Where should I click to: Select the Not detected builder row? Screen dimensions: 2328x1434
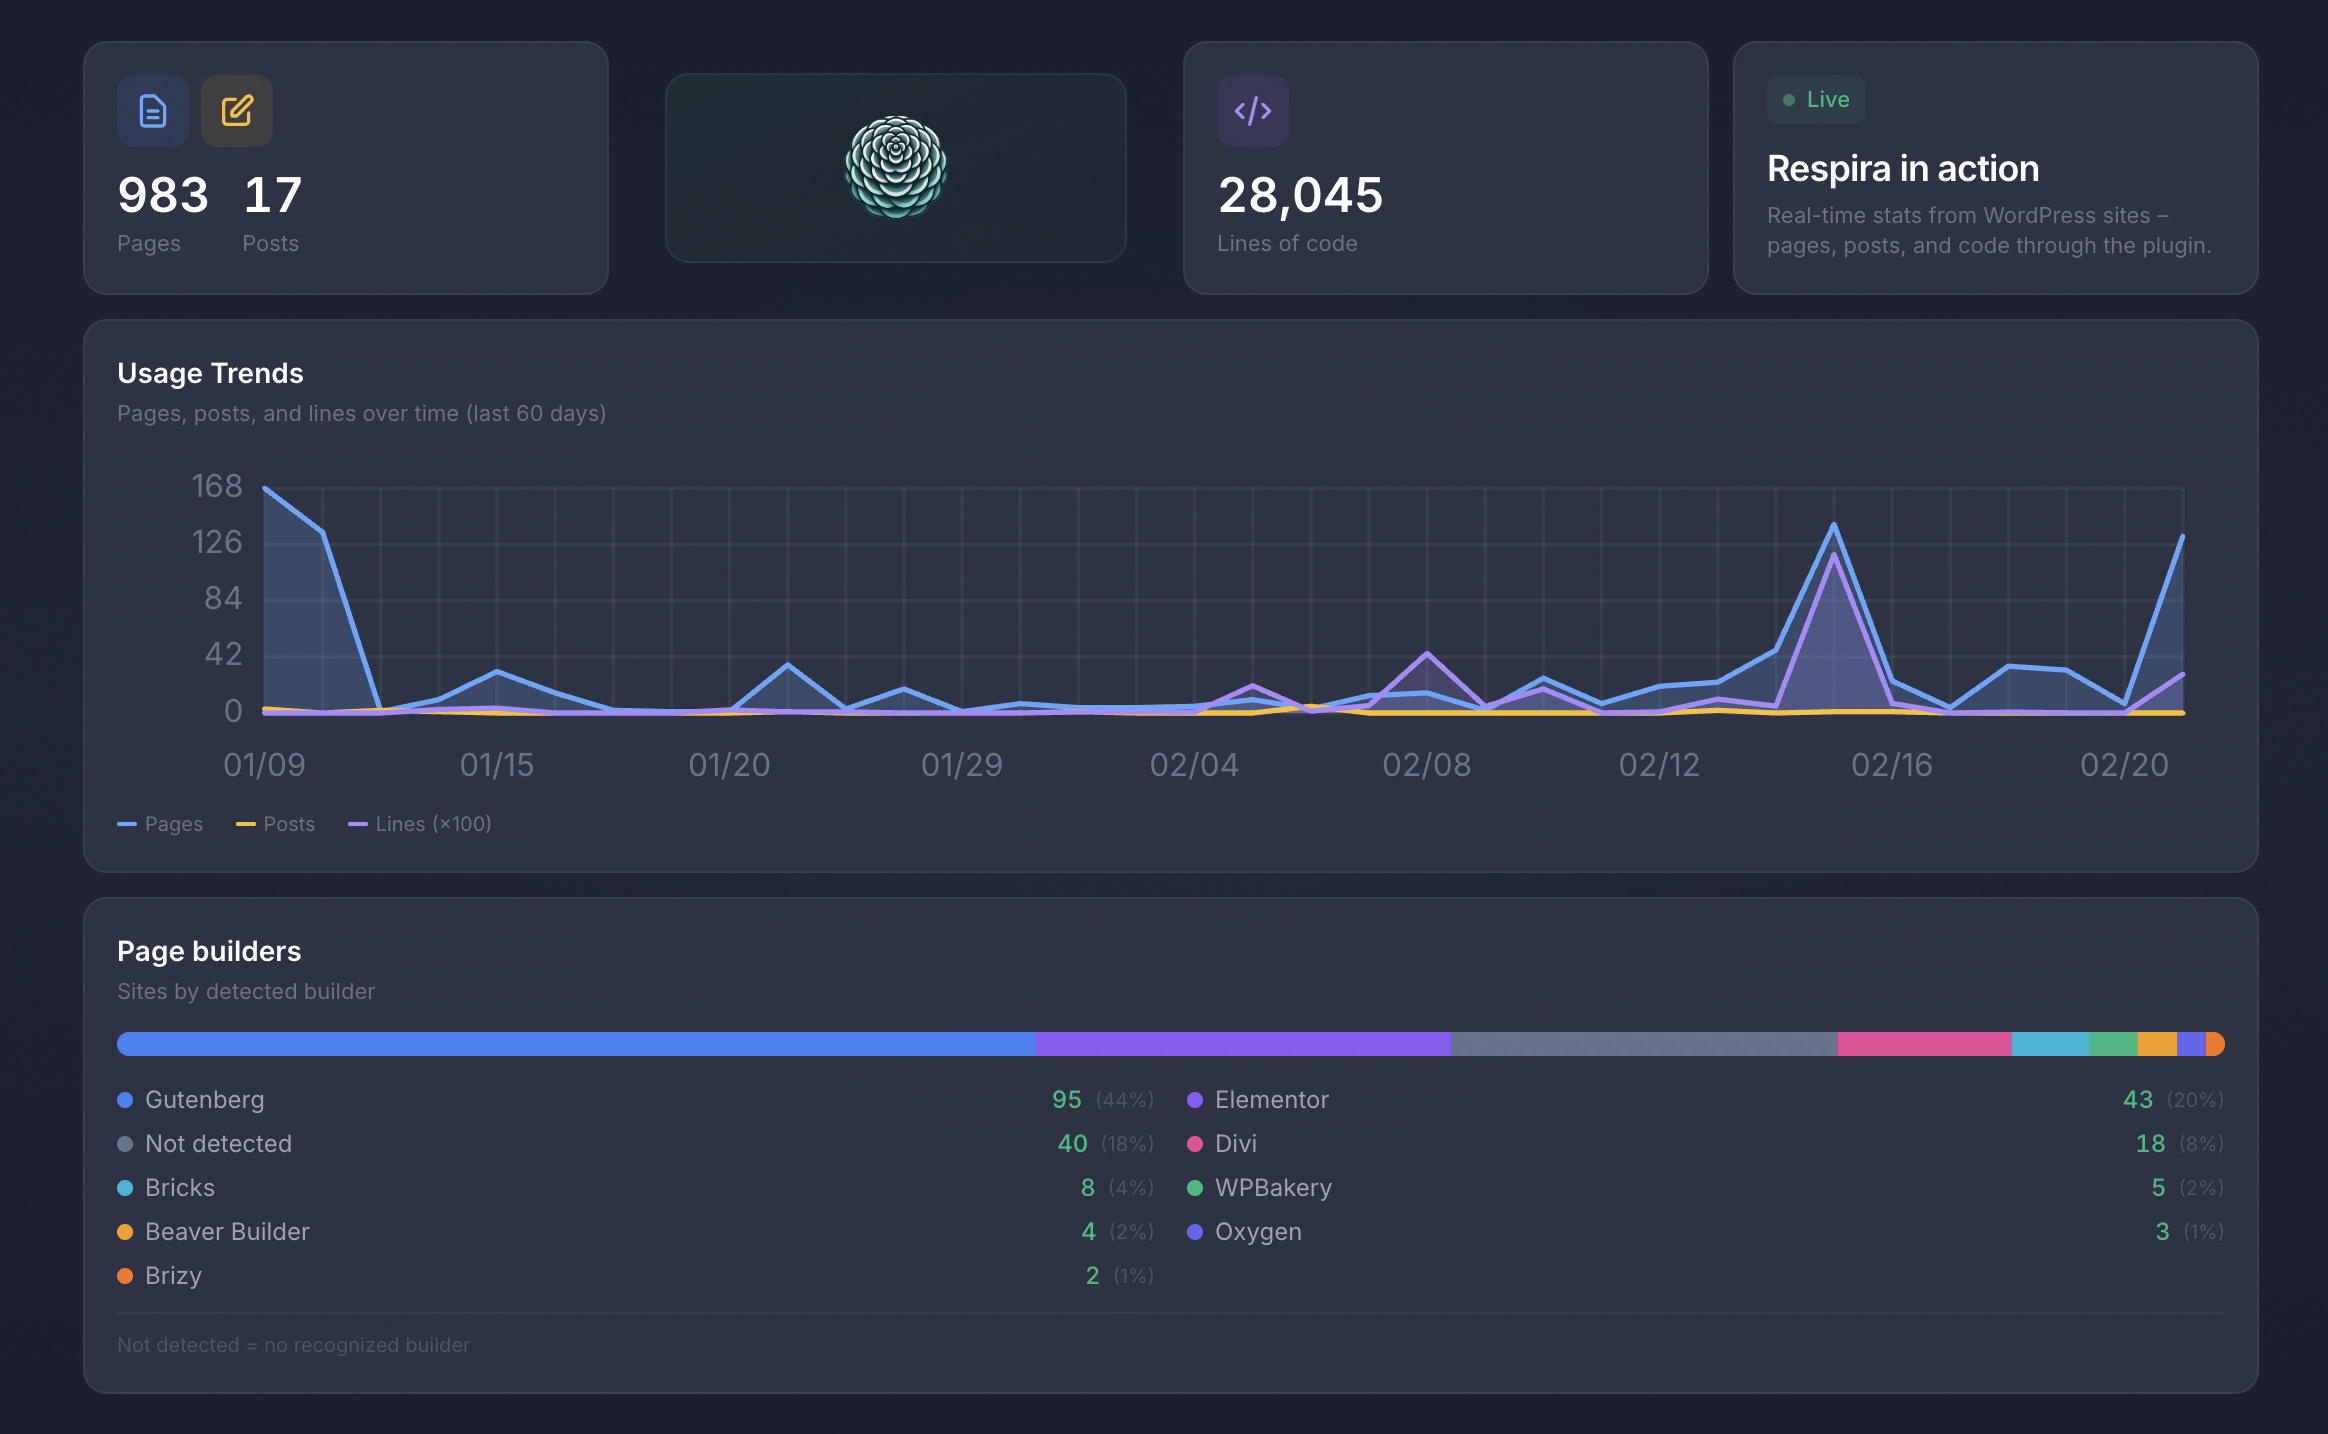pos(218,1144)
